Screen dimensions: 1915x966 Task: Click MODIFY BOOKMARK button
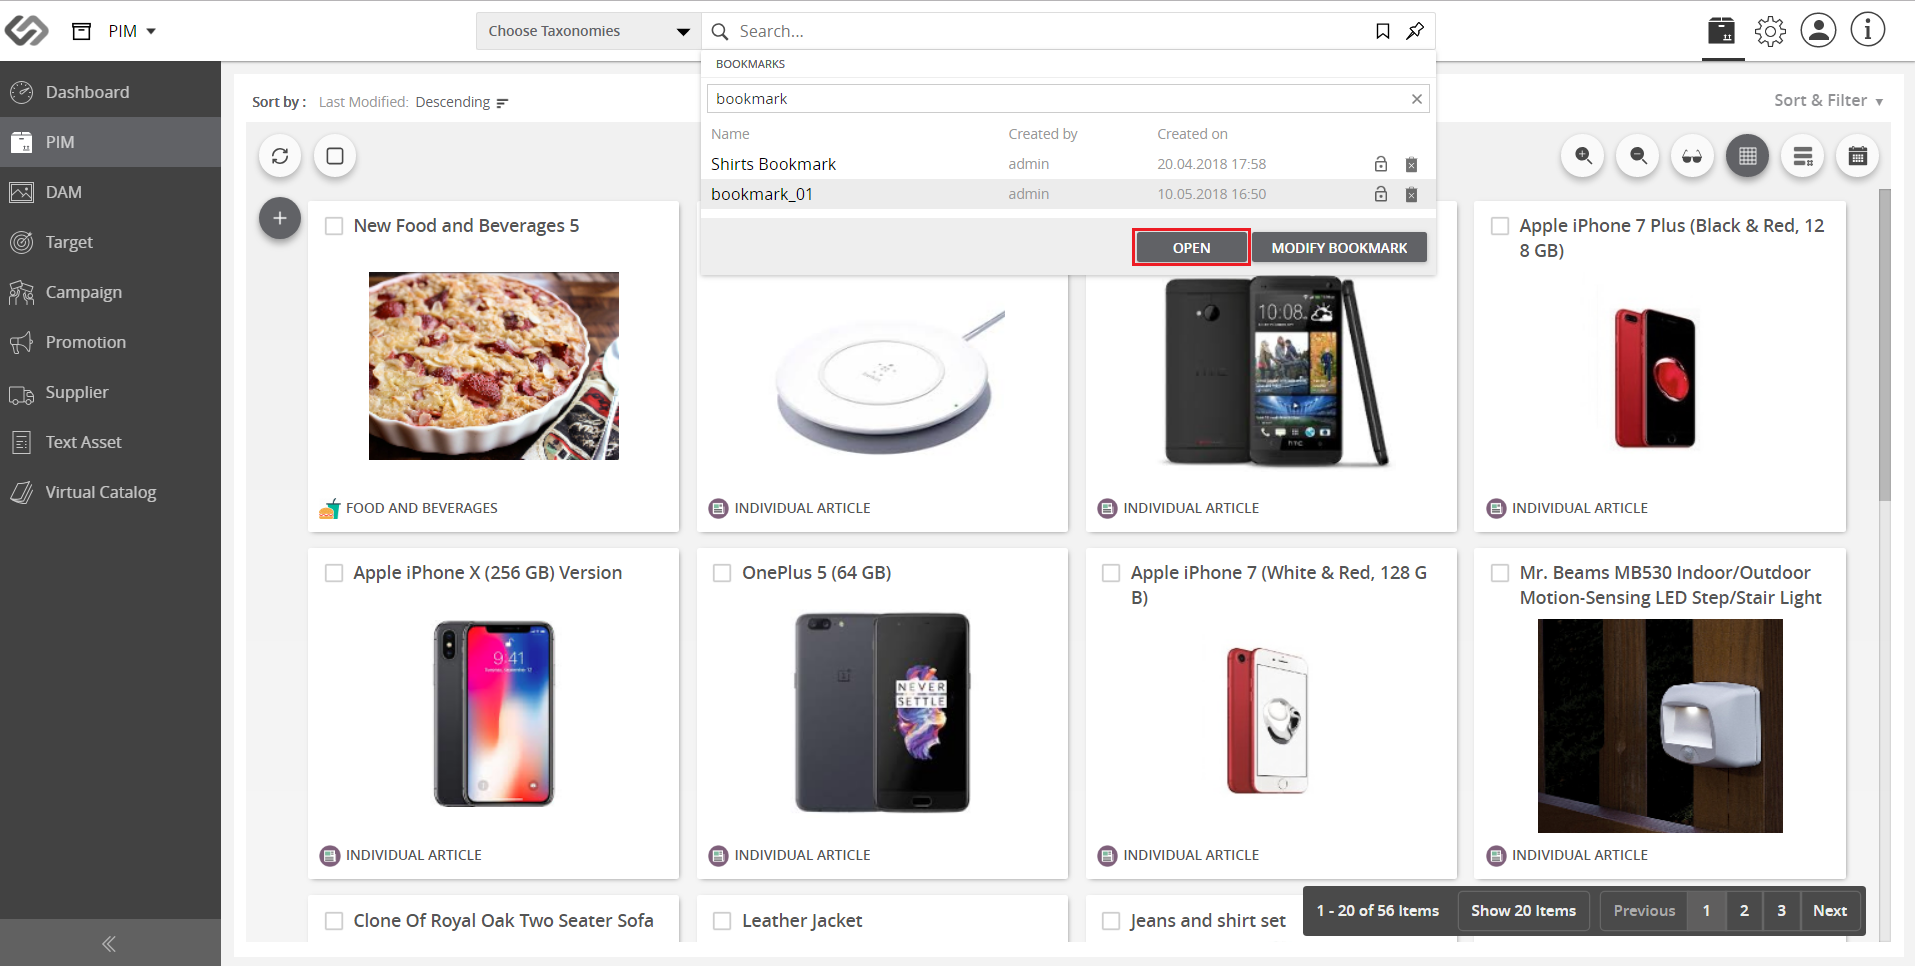(1339, 248)
